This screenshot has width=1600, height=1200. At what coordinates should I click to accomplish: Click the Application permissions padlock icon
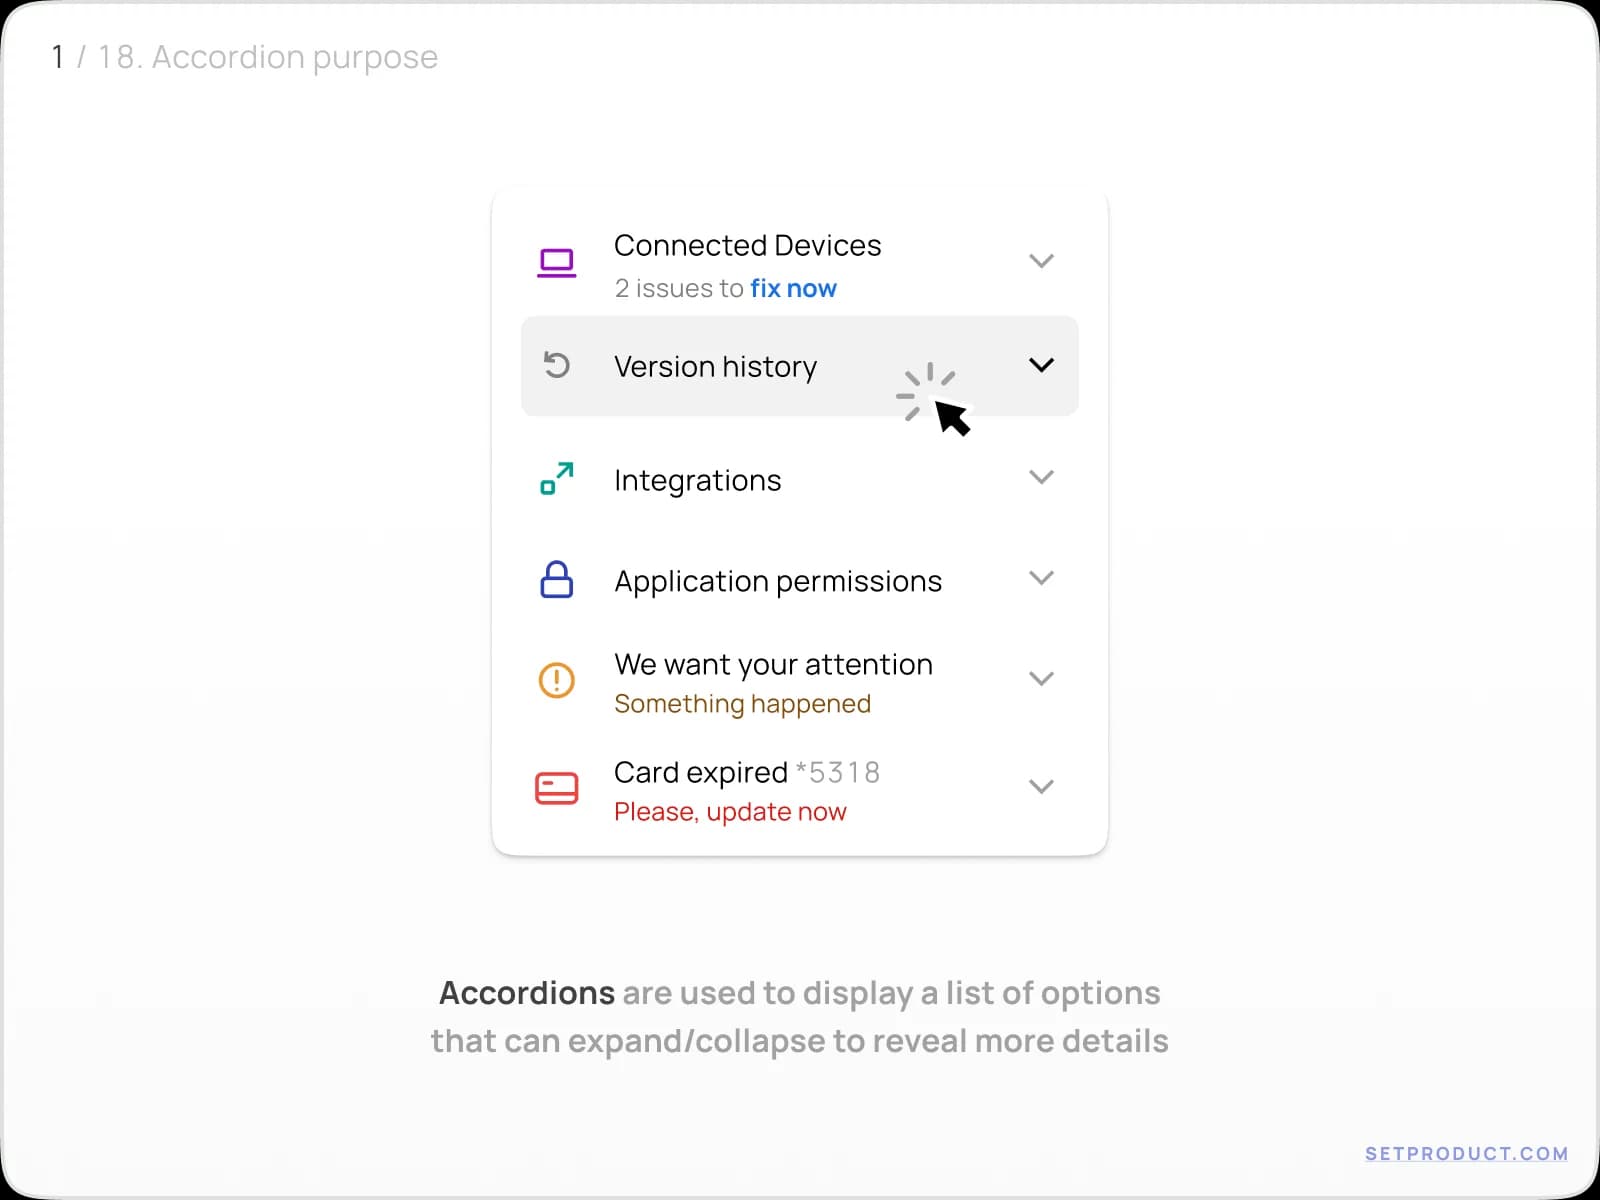click(556, 580)
